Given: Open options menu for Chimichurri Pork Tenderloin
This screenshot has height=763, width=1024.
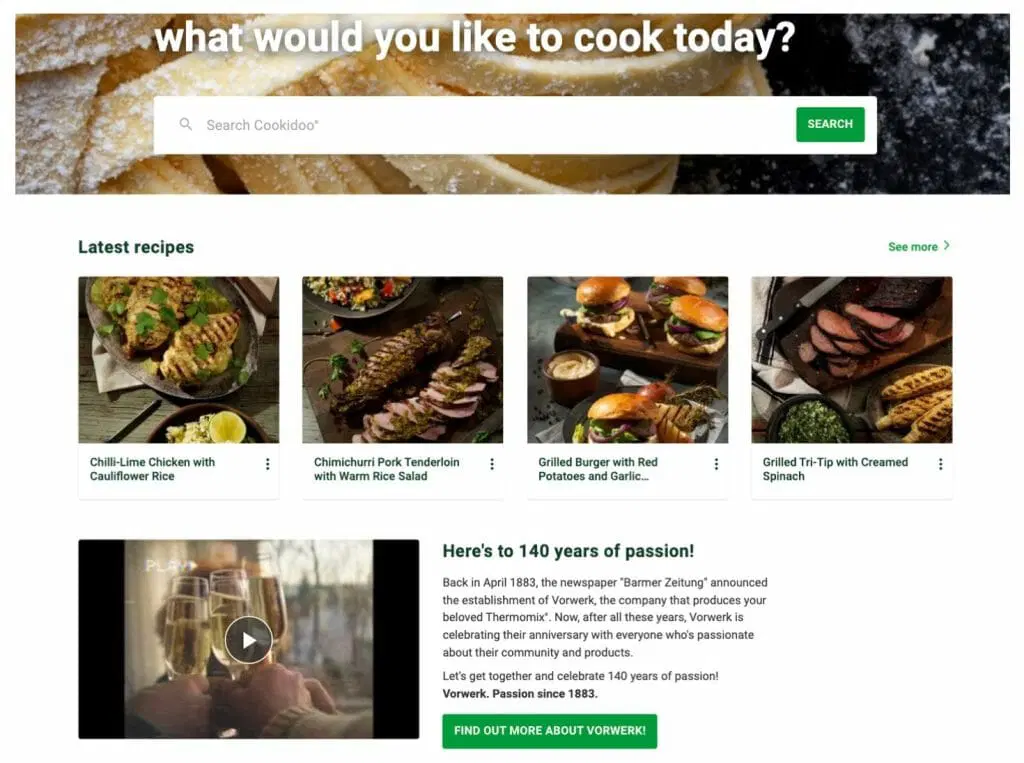Looking at the screenshot, I should tap(492, 464).
